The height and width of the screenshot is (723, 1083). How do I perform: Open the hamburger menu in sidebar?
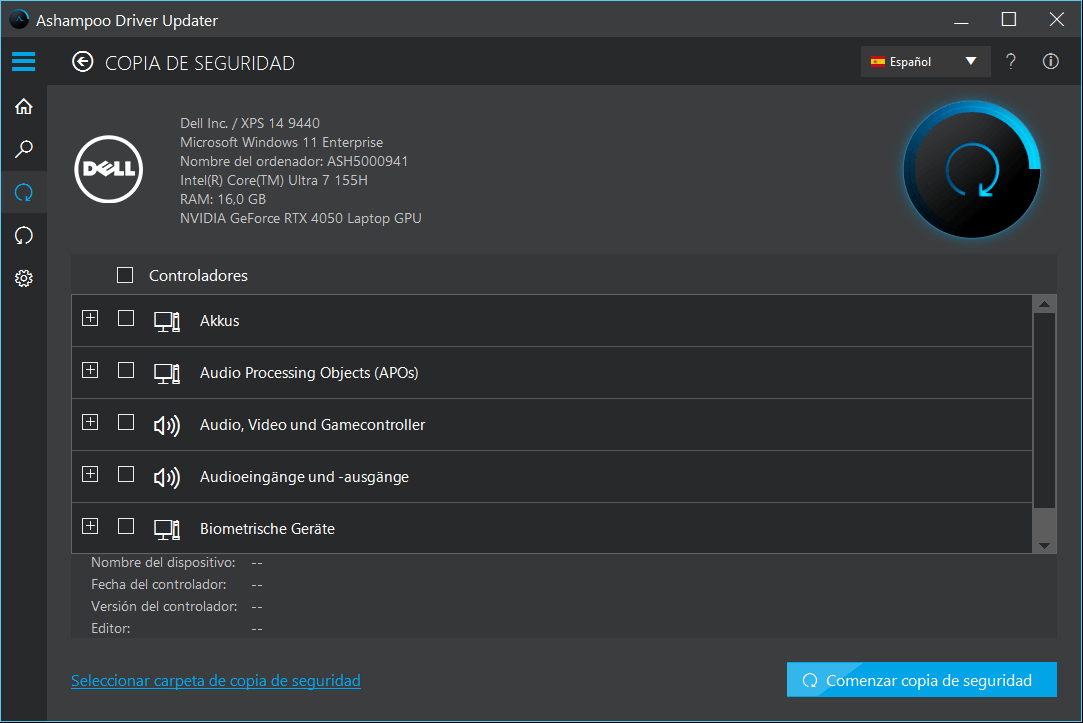[x=23, y=62]
